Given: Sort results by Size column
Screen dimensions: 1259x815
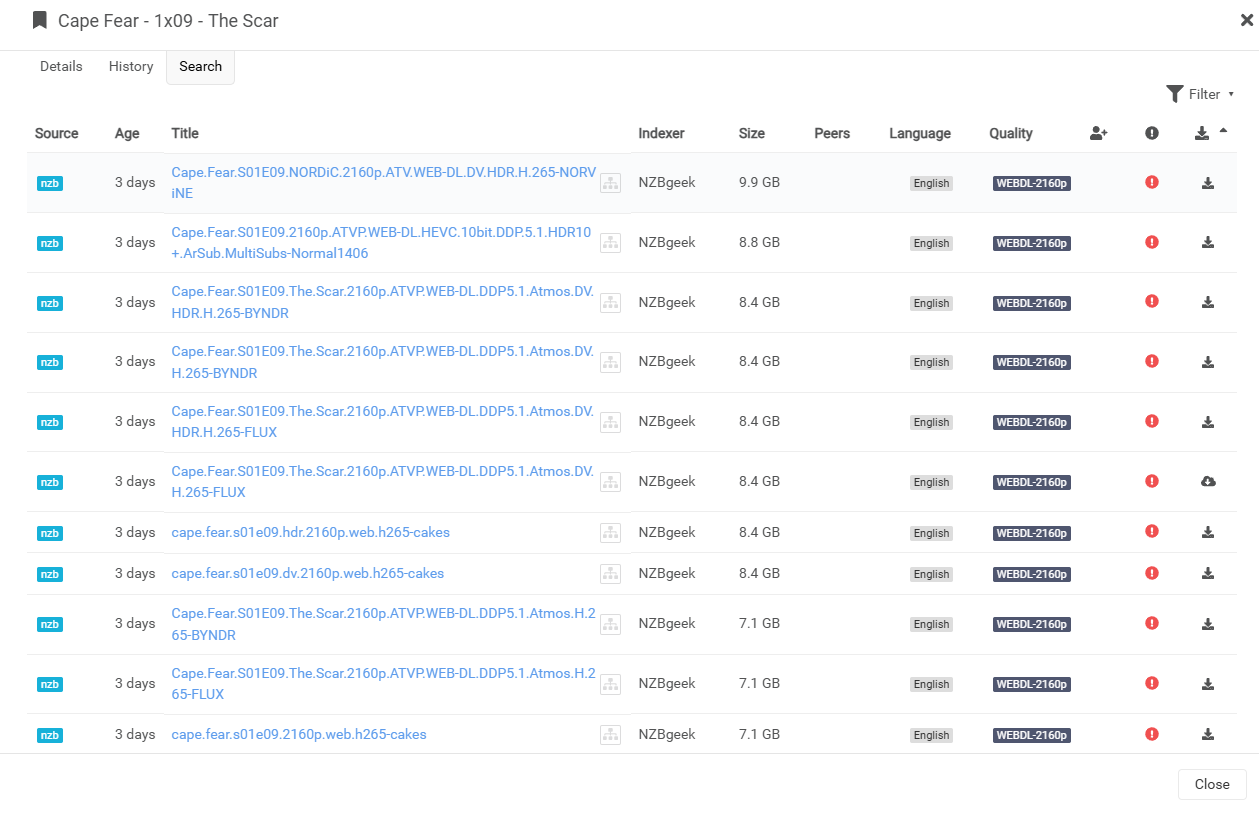Looking at the screenshot, I should point(752,133).
